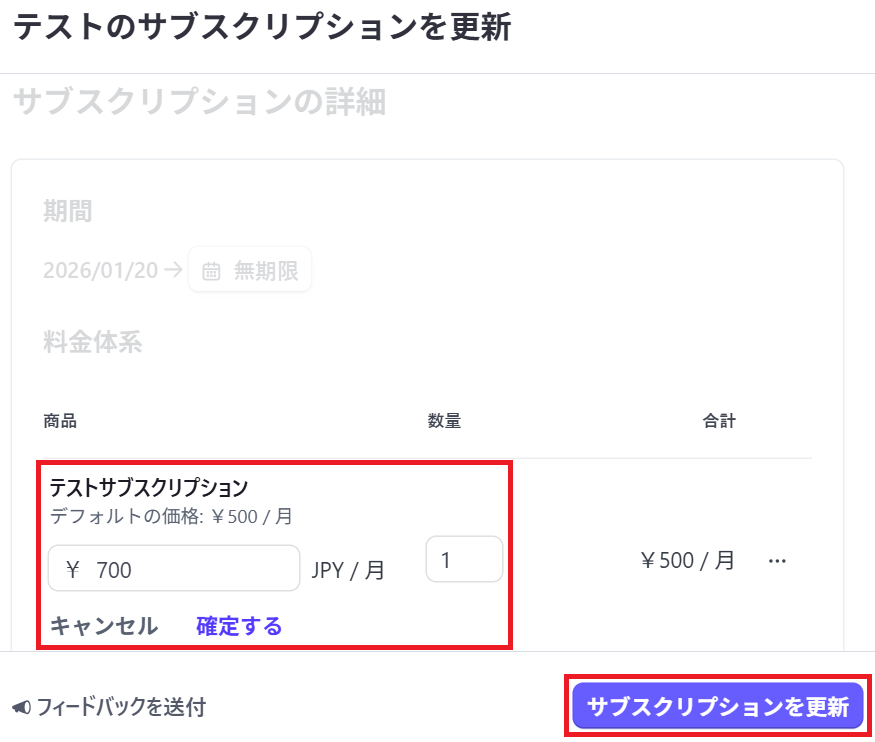Click the サブスクリプションを更新 button
The height and width of the screenshot is (742, 875).
coord(718,707)
